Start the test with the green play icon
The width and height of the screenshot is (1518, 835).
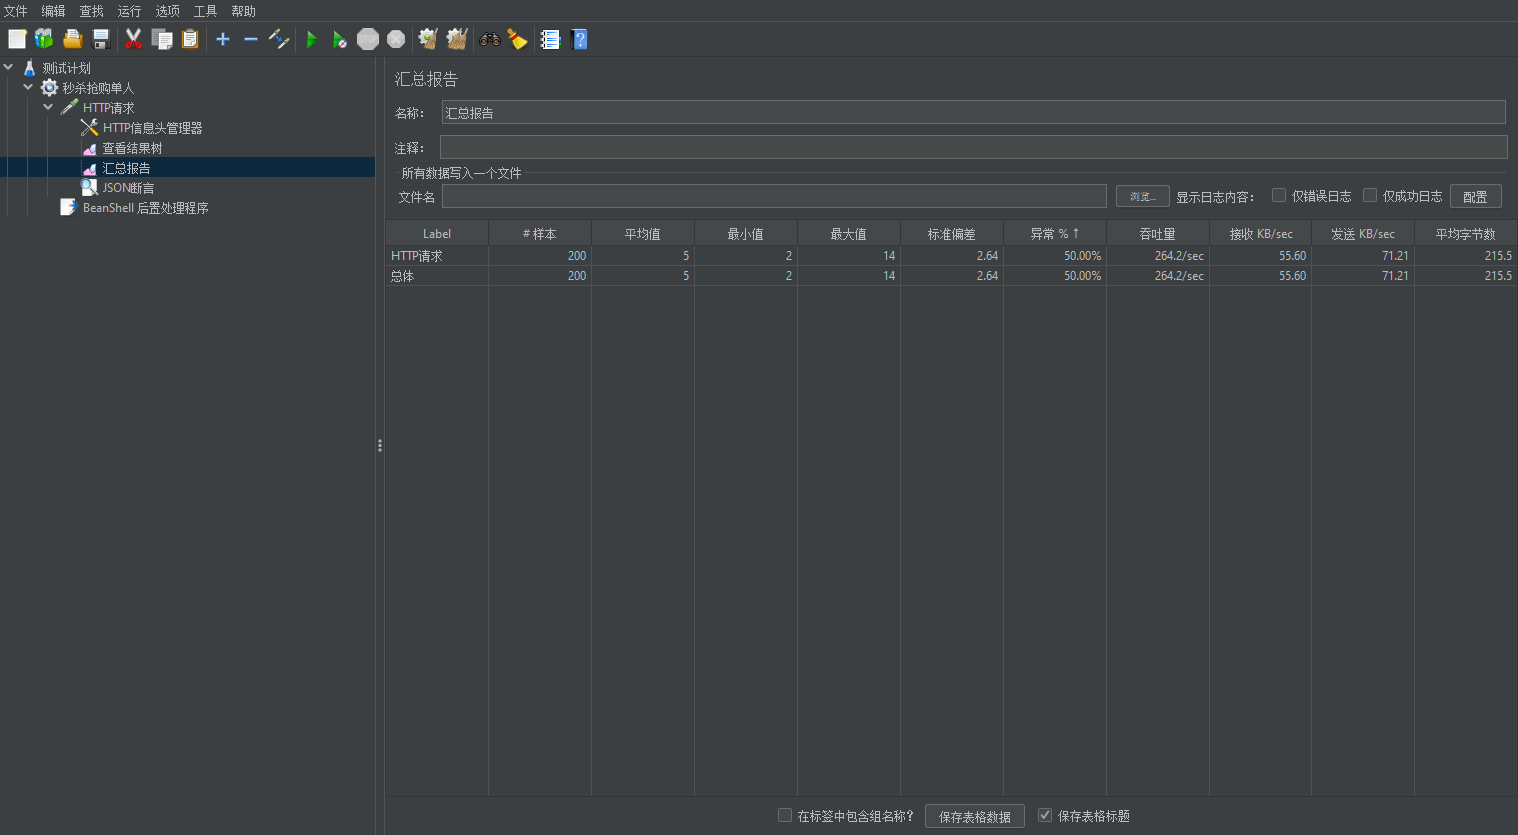tap(312, 39)
